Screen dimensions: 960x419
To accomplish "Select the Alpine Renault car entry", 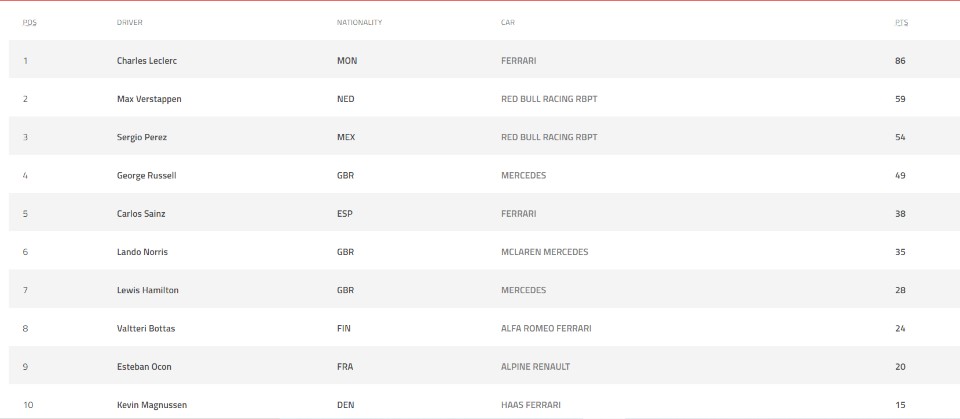I will tap(535, 366).
